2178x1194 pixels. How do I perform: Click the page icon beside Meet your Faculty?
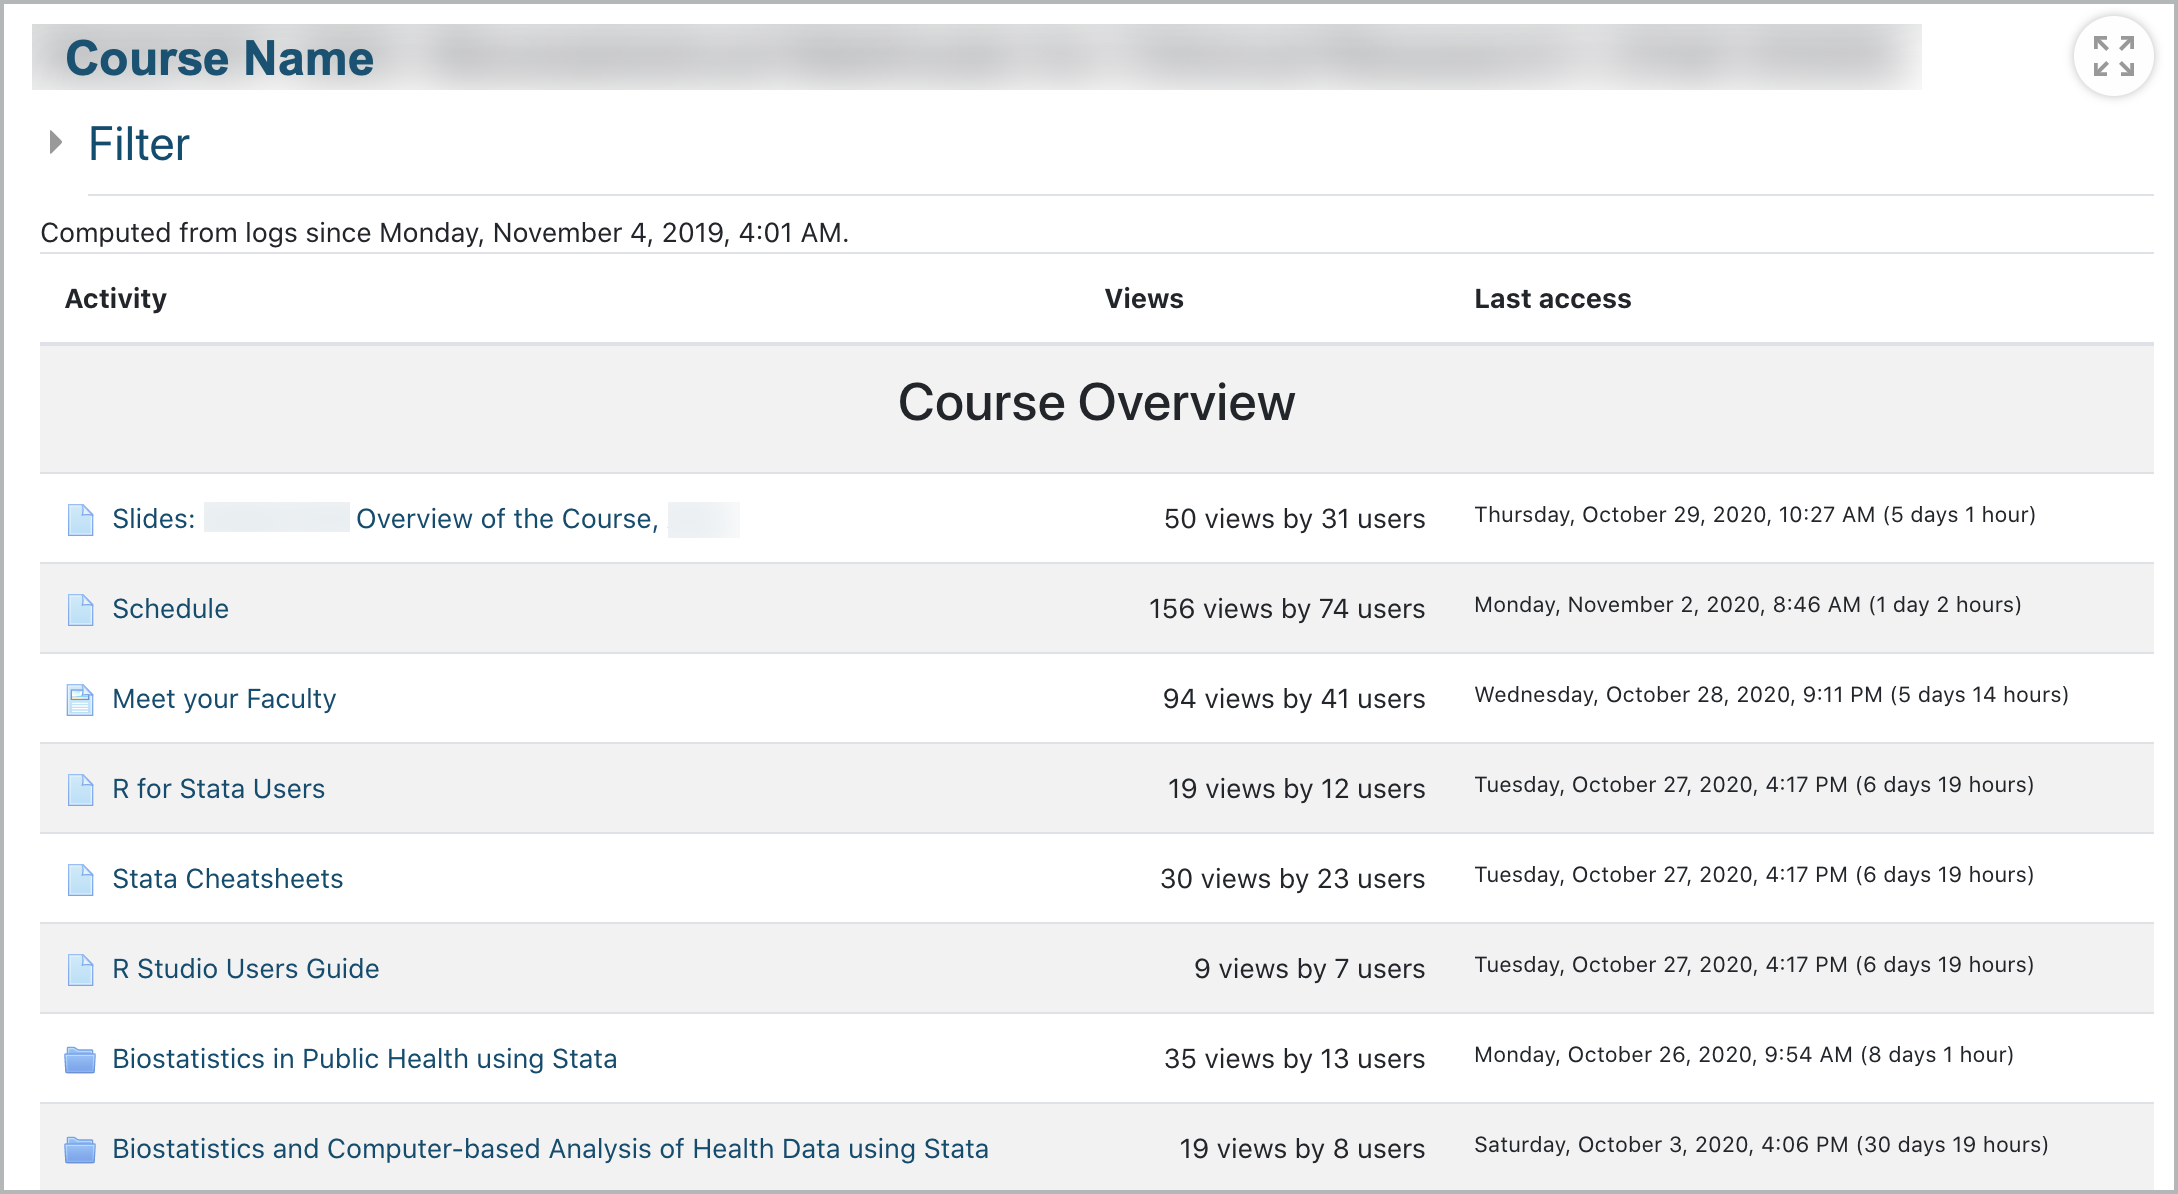click(80, 699)
